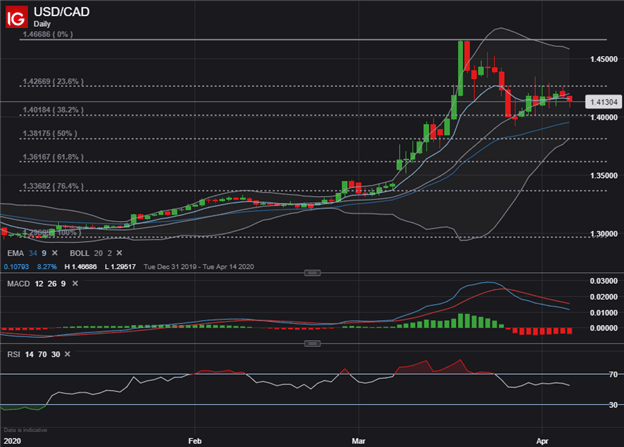Viewport: 624px width, 447px height.
Task: Remove the BOLL indicator via its X
Action: pyautogui.click(x=119, y=253)
